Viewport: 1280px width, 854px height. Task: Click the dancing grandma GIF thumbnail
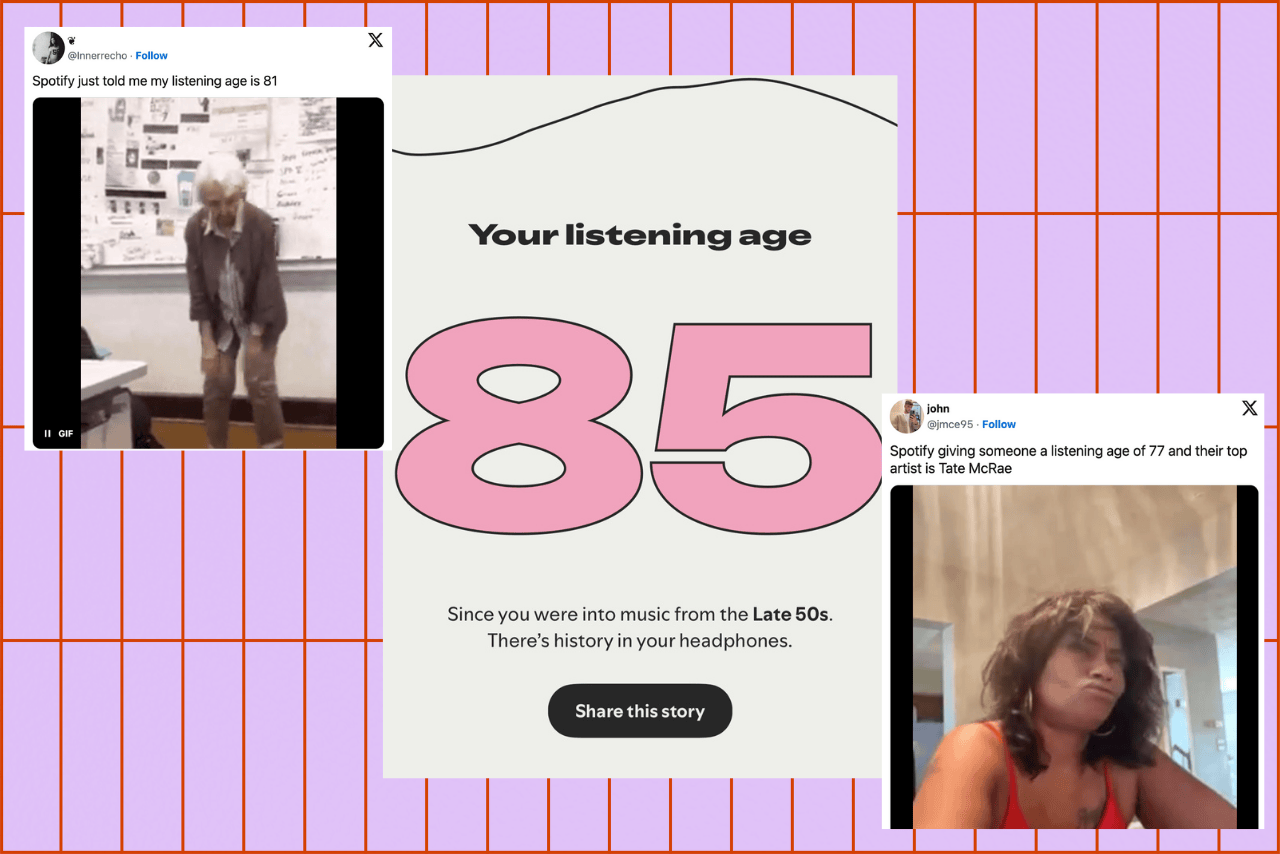pyautogui.click(x=207, y=271)
